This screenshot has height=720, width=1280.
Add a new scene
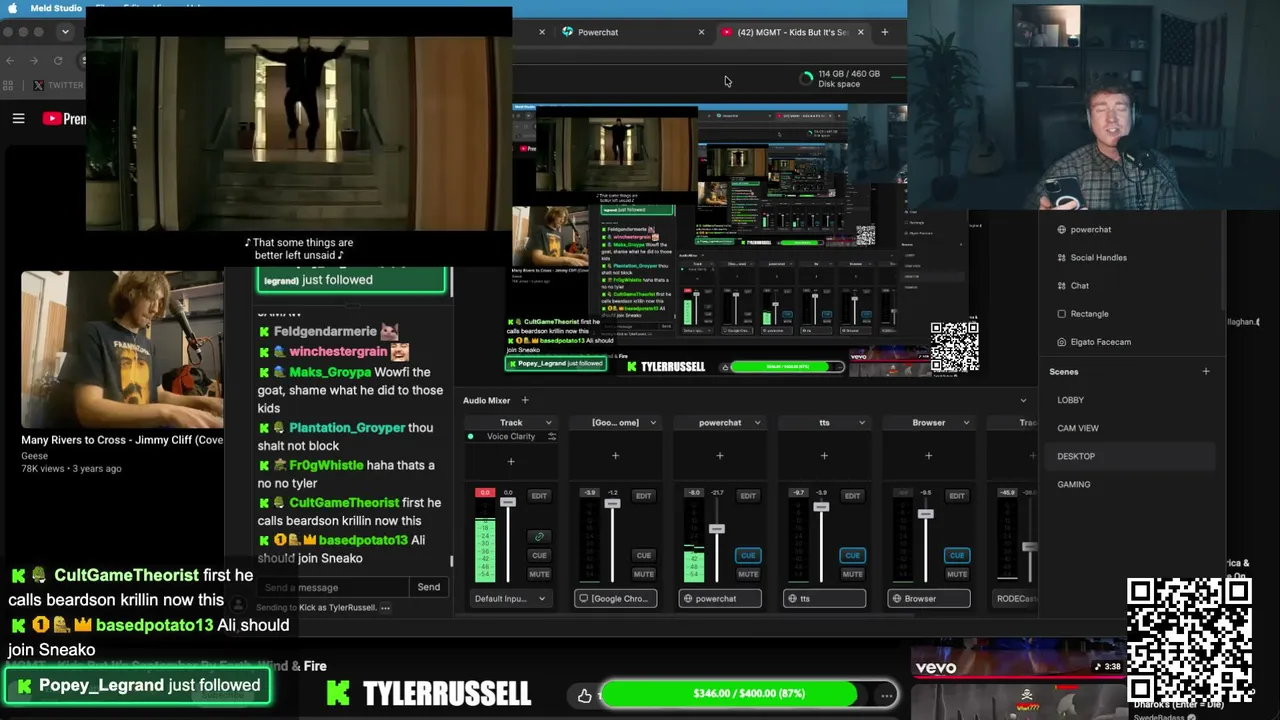(1205, 372)
